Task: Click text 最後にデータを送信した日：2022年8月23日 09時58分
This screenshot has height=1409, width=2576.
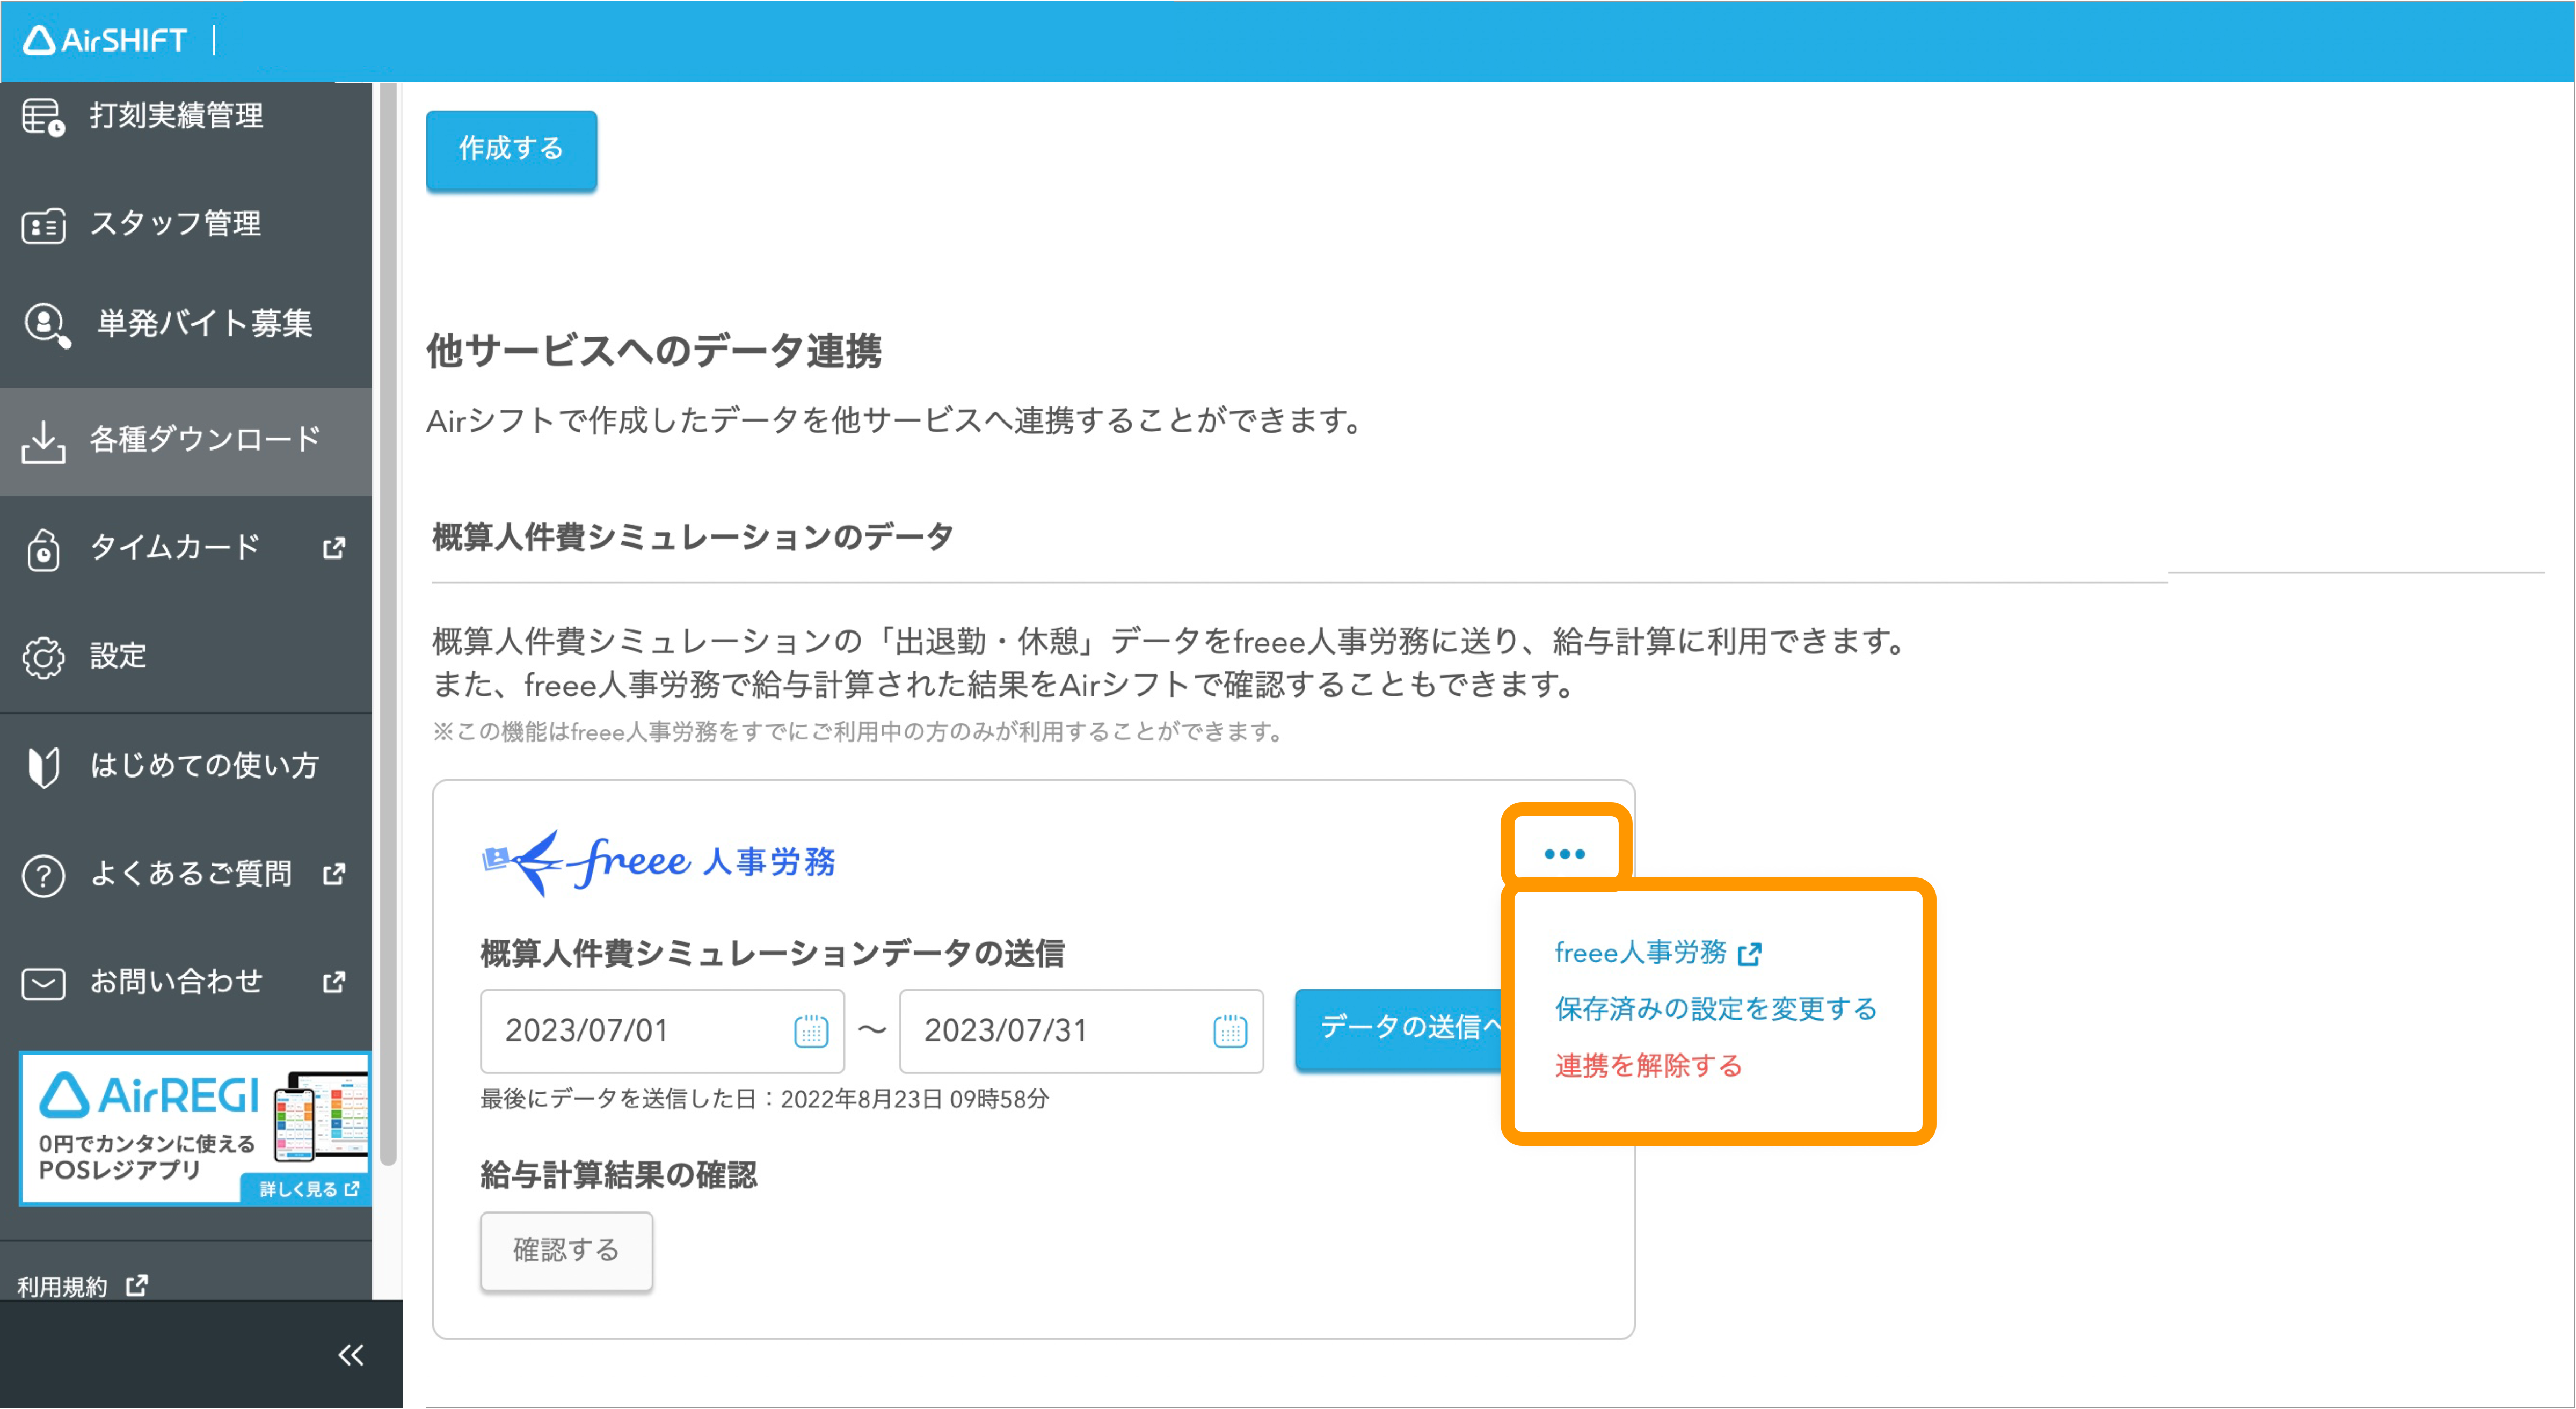Action: tap(765, 1099)
